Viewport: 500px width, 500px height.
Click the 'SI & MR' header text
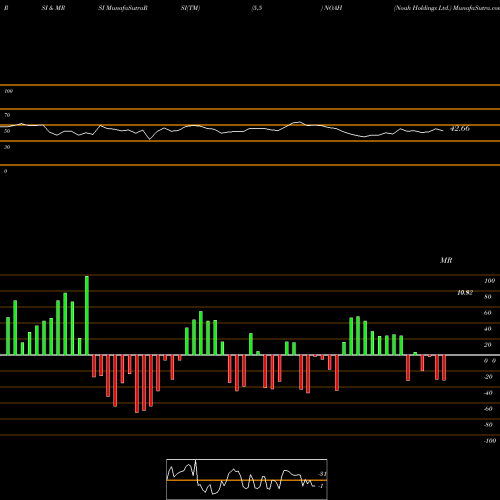[x=53, y=8]
